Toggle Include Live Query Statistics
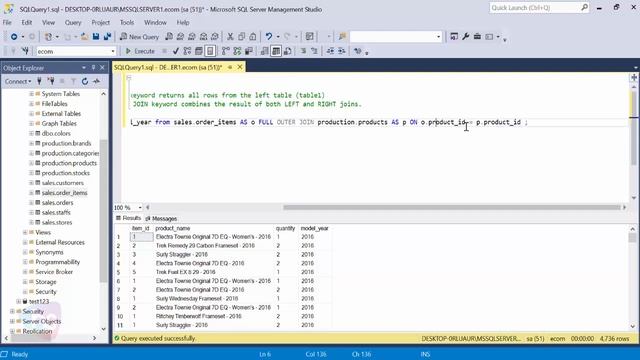Viewport: 640px width, 360px height. (237, 51)
